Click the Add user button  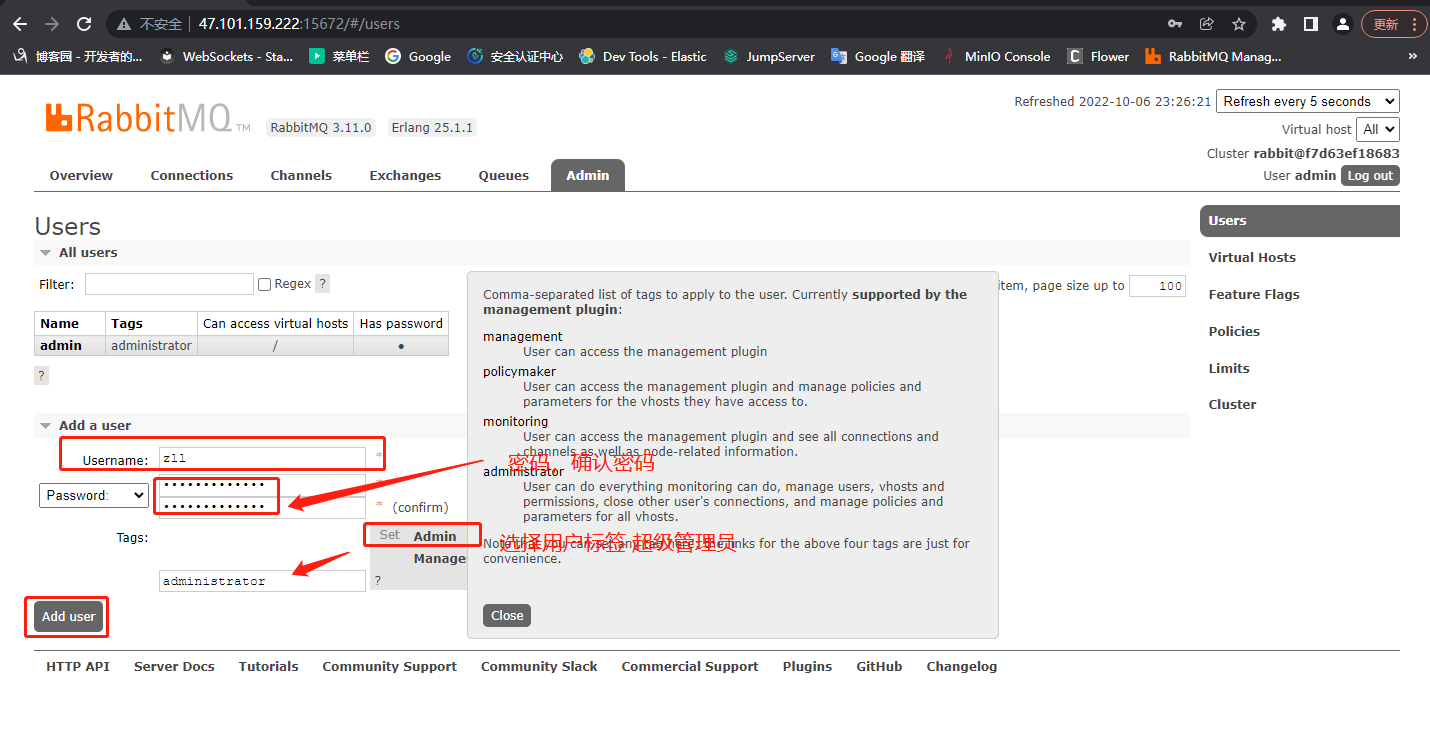click(68, 617)
